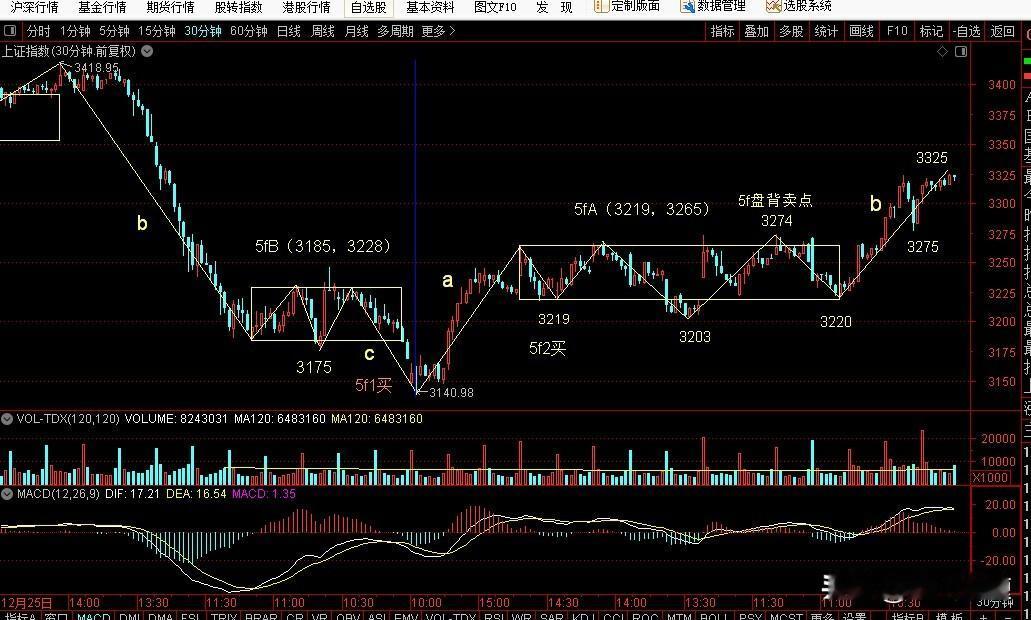Click the -自选 button
Viewport: 1031px width, 620px height.
tap(967, 31)
